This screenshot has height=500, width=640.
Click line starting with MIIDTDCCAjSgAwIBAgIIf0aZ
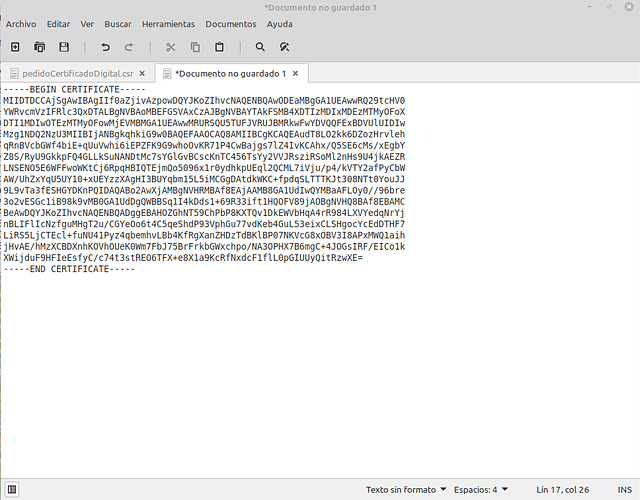204,101
